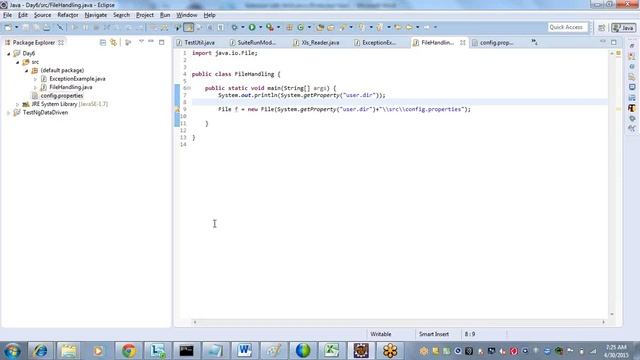Maximize the Package Explorer view
This screenshot has width=640, height=360.
click(162, 42)
